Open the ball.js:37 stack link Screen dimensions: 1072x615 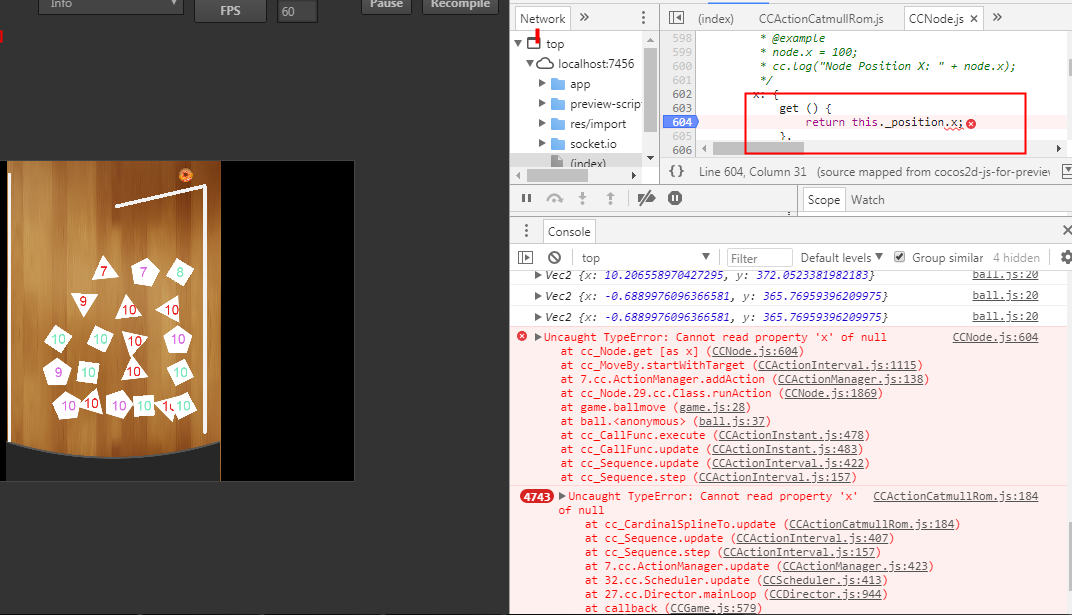[x=732, y=422]
